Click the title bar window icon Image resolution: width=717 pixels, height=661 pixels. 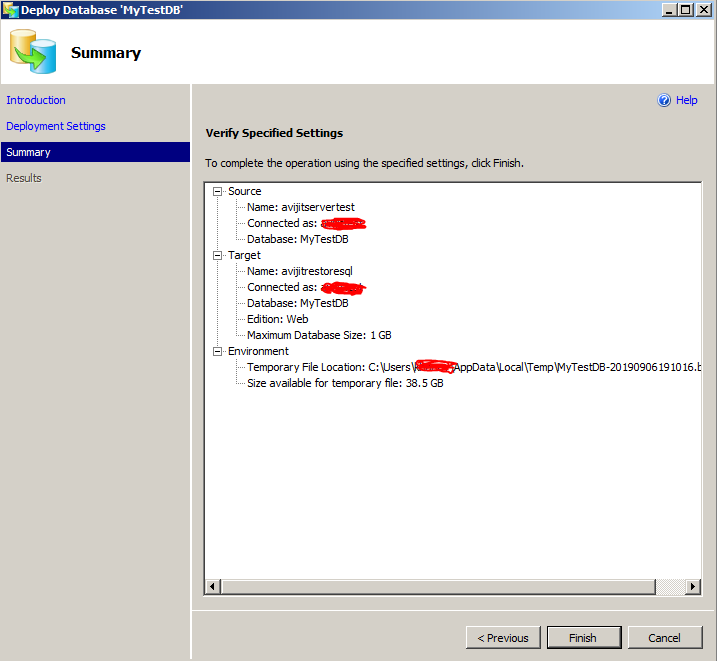(x=11, y=9)
